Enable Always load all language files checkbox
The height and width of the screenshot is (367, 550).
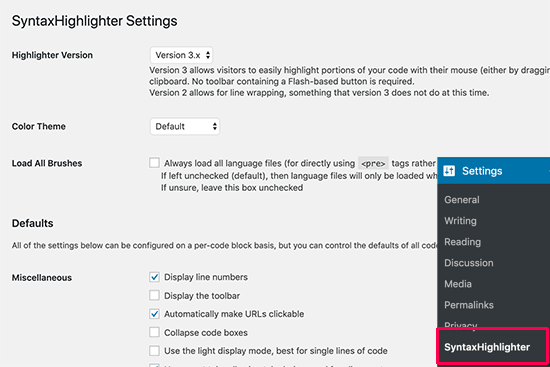pyautogui.click(x=154, y=163)
